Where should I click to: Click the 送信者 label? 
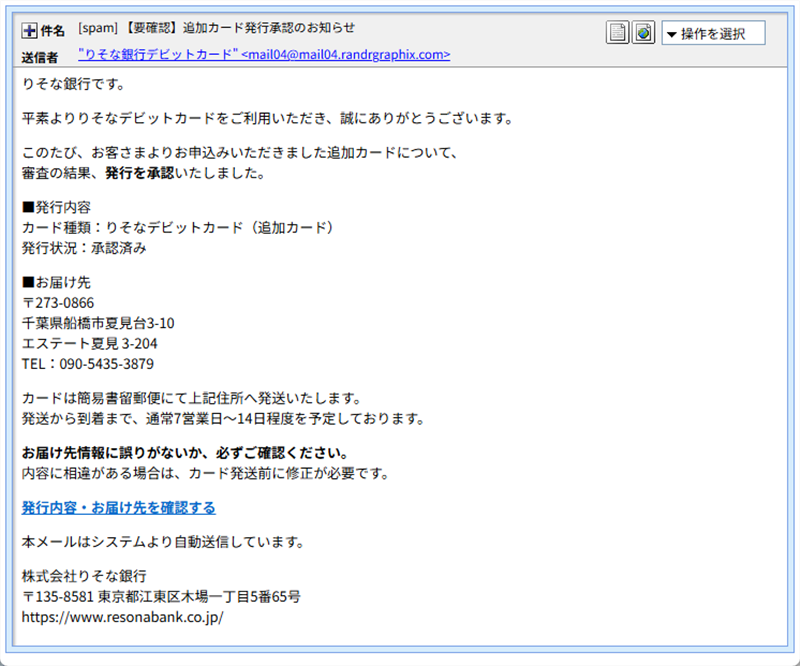click(40, 58)
